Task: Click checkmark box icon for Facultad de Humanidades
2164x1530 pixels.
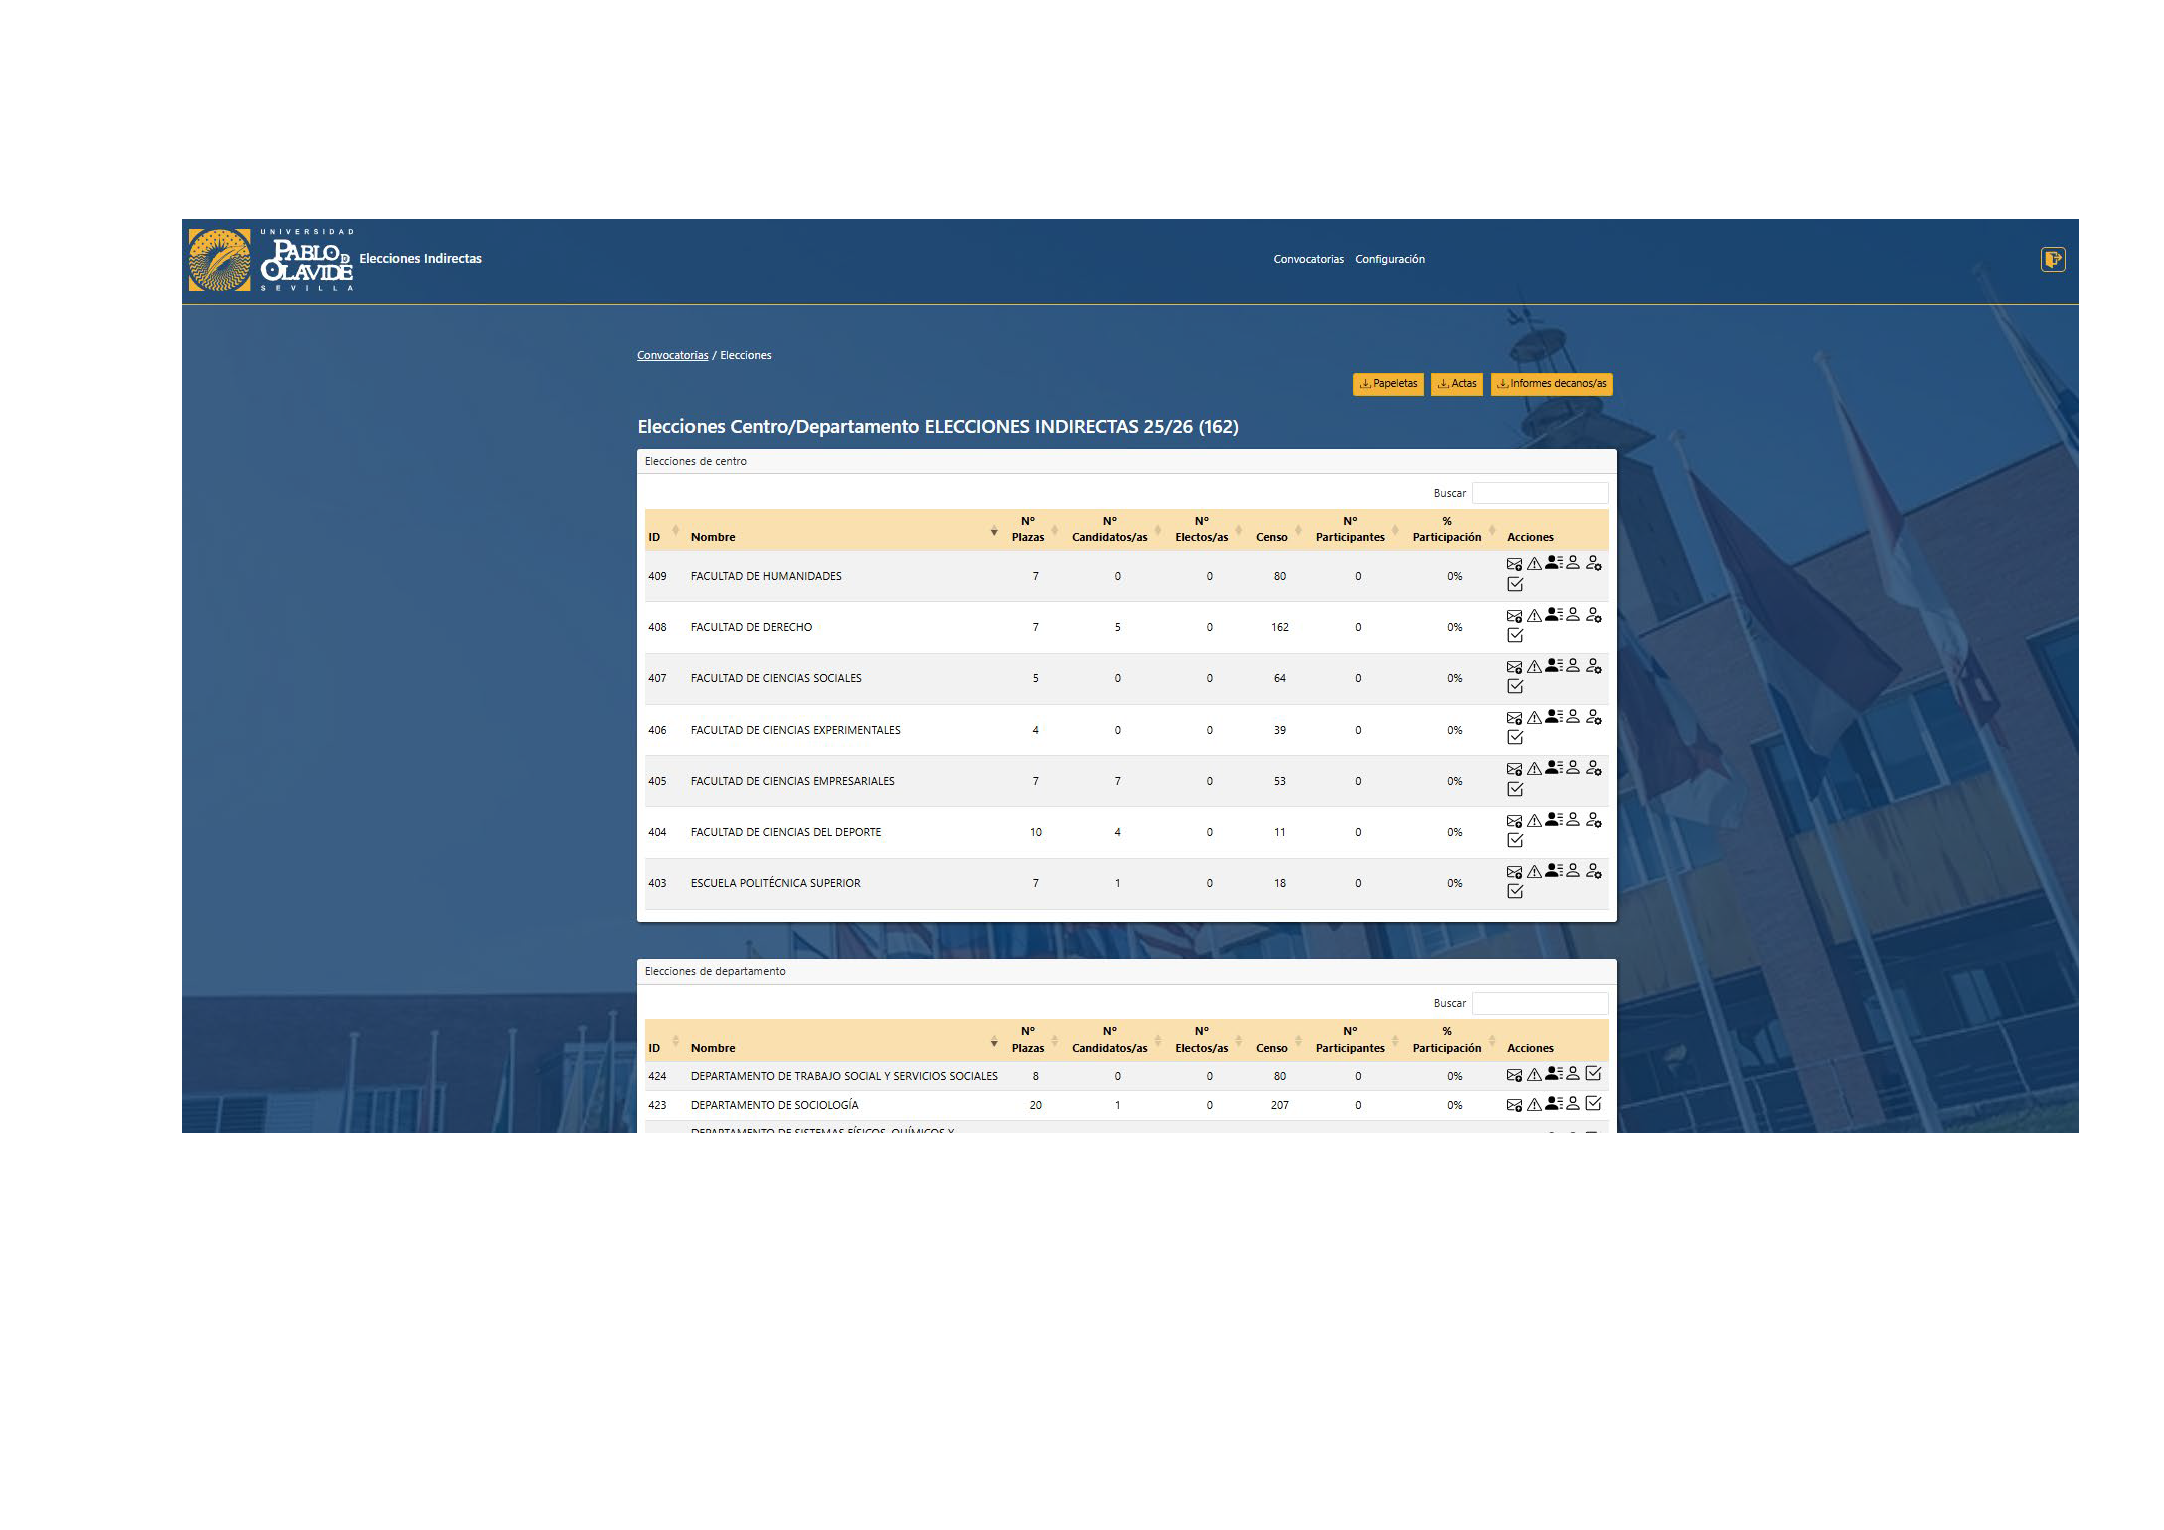Action: 1515,584
